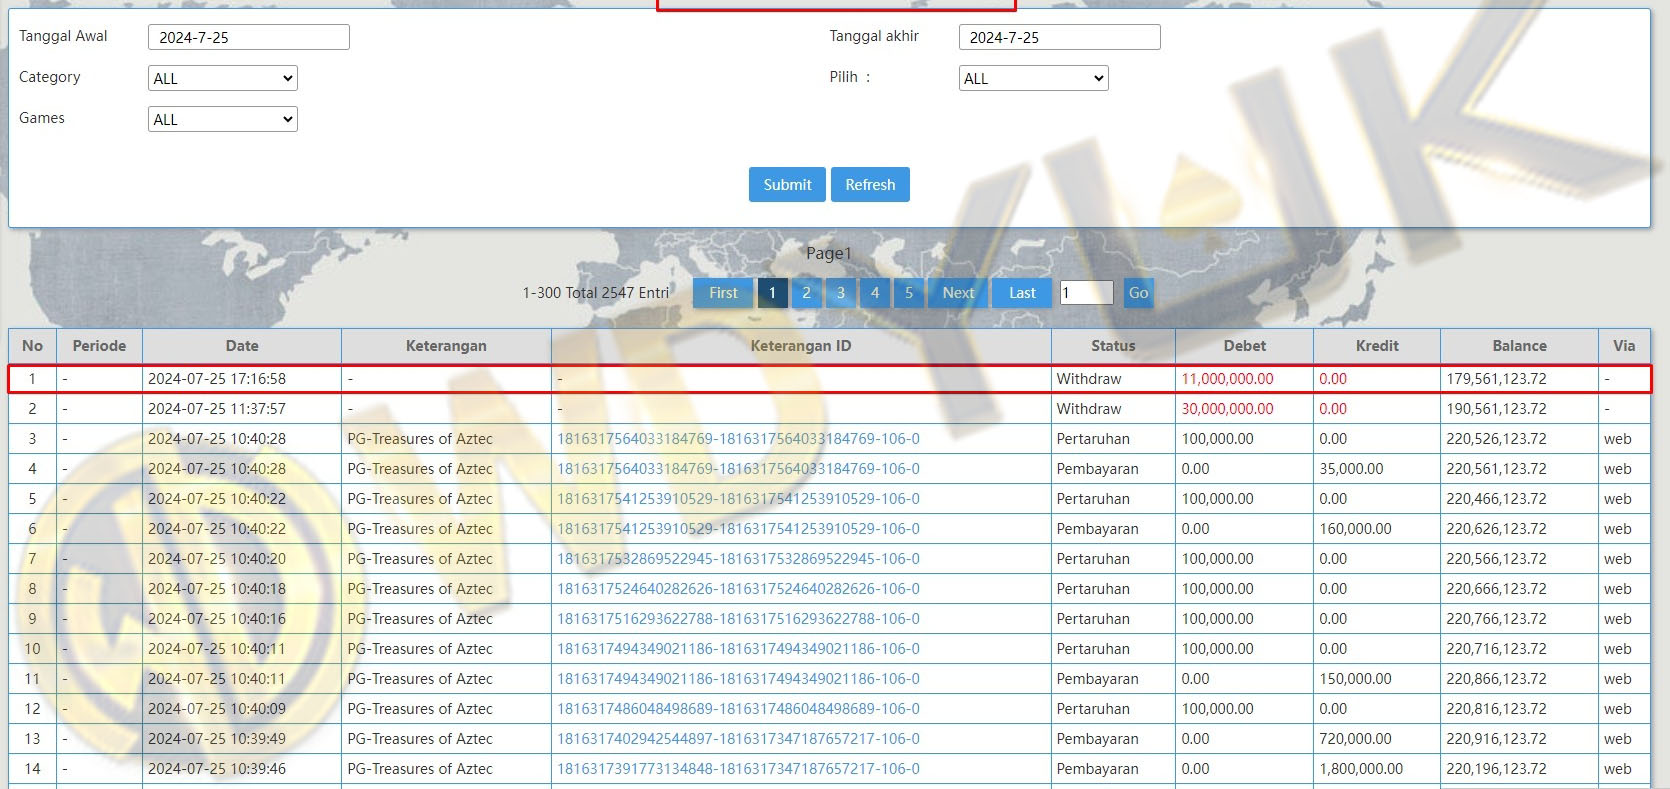
Task: Click the Via column header
Action: pos(1624,346)
